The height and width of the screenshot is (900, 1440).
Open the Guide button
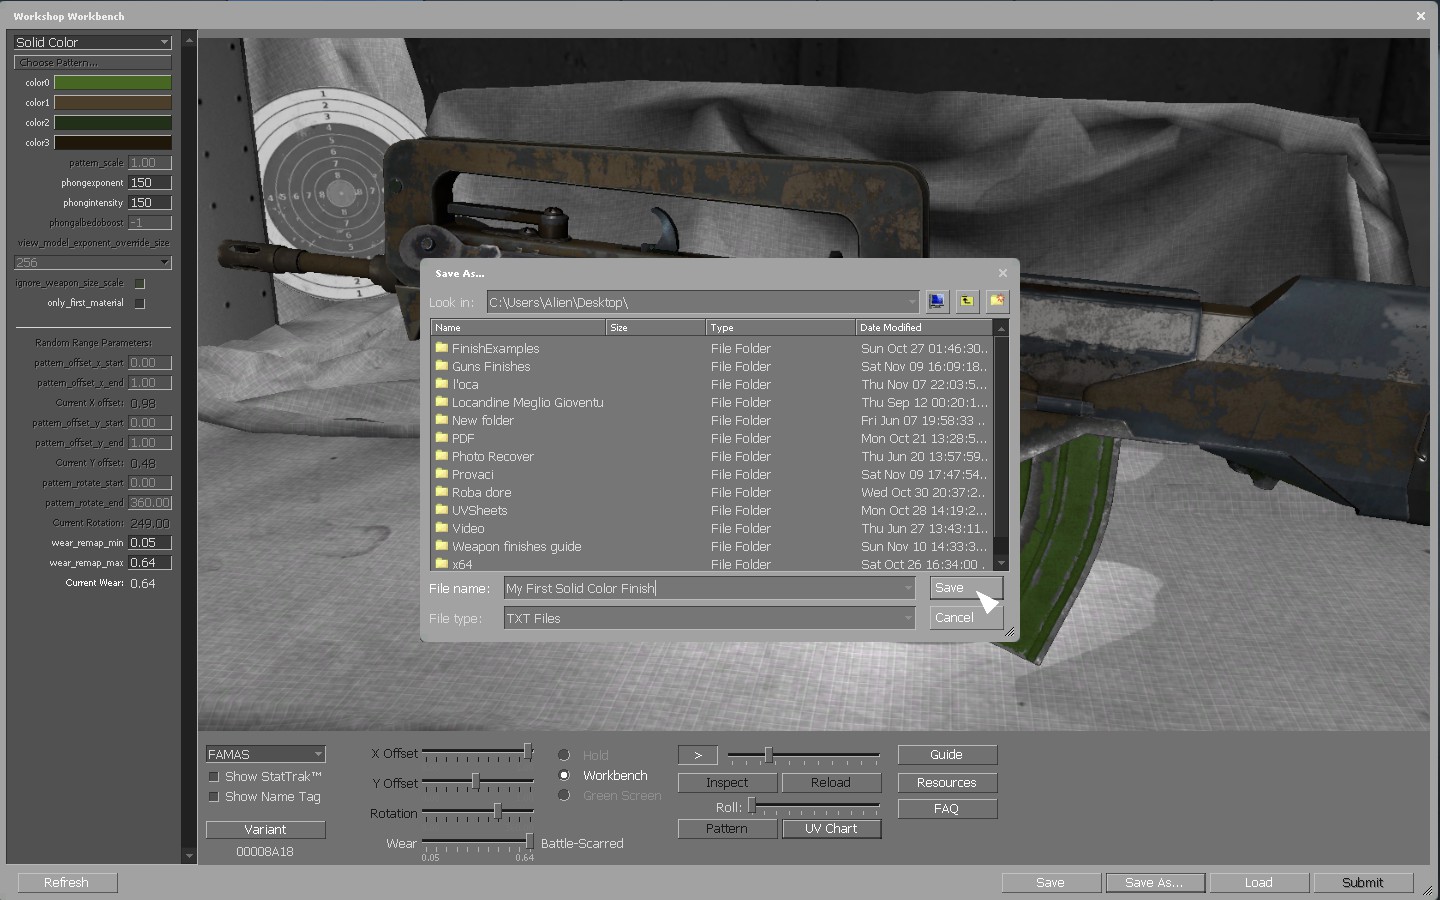tap(947, 755)
